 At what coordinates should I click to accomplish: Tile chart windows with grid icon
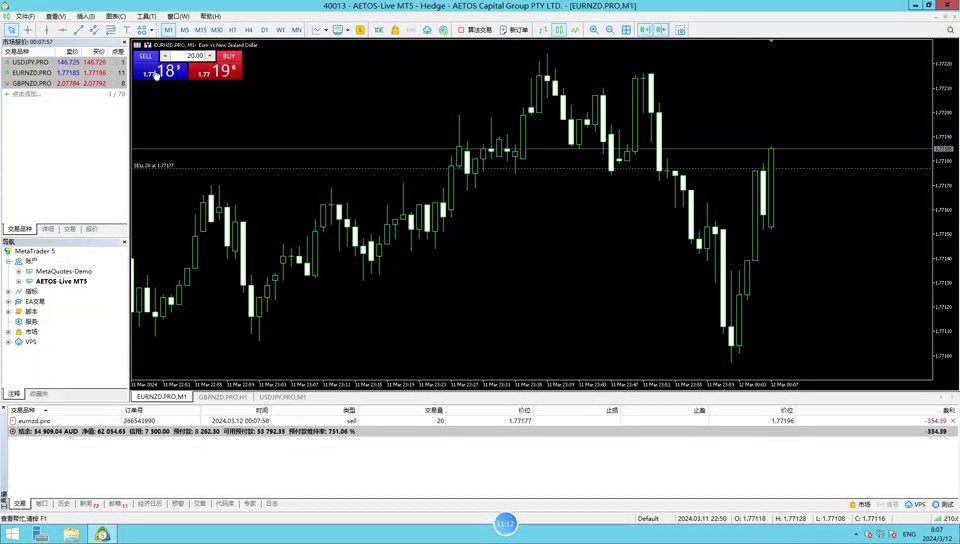pos(626,30)
